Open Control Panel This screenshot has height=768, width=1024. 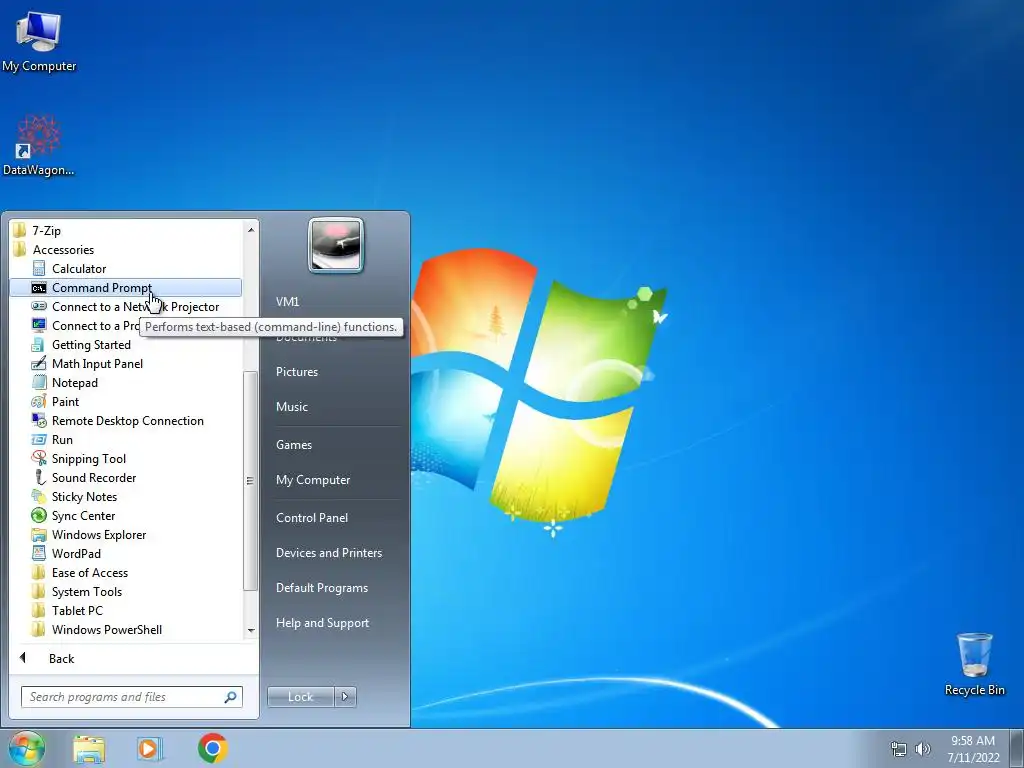pos(312,518)
